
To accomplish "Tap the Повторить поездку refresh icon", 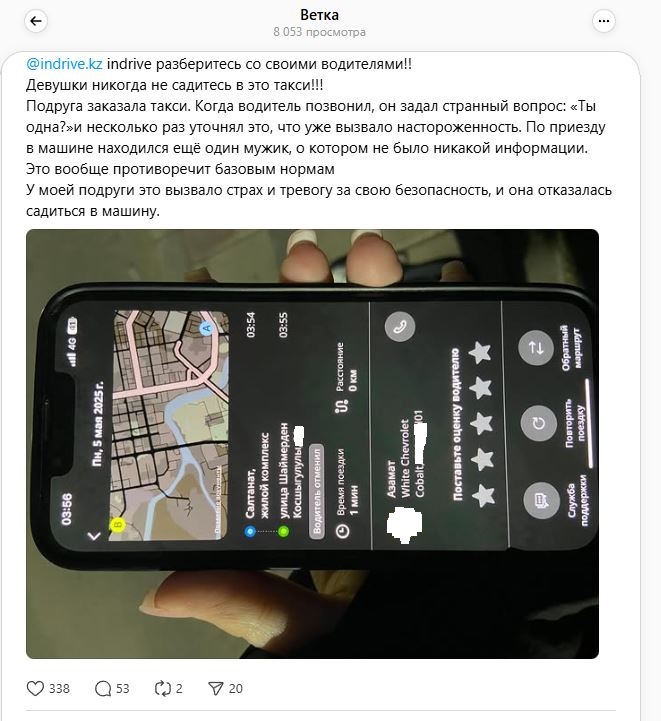I will [x=538, y=423].
